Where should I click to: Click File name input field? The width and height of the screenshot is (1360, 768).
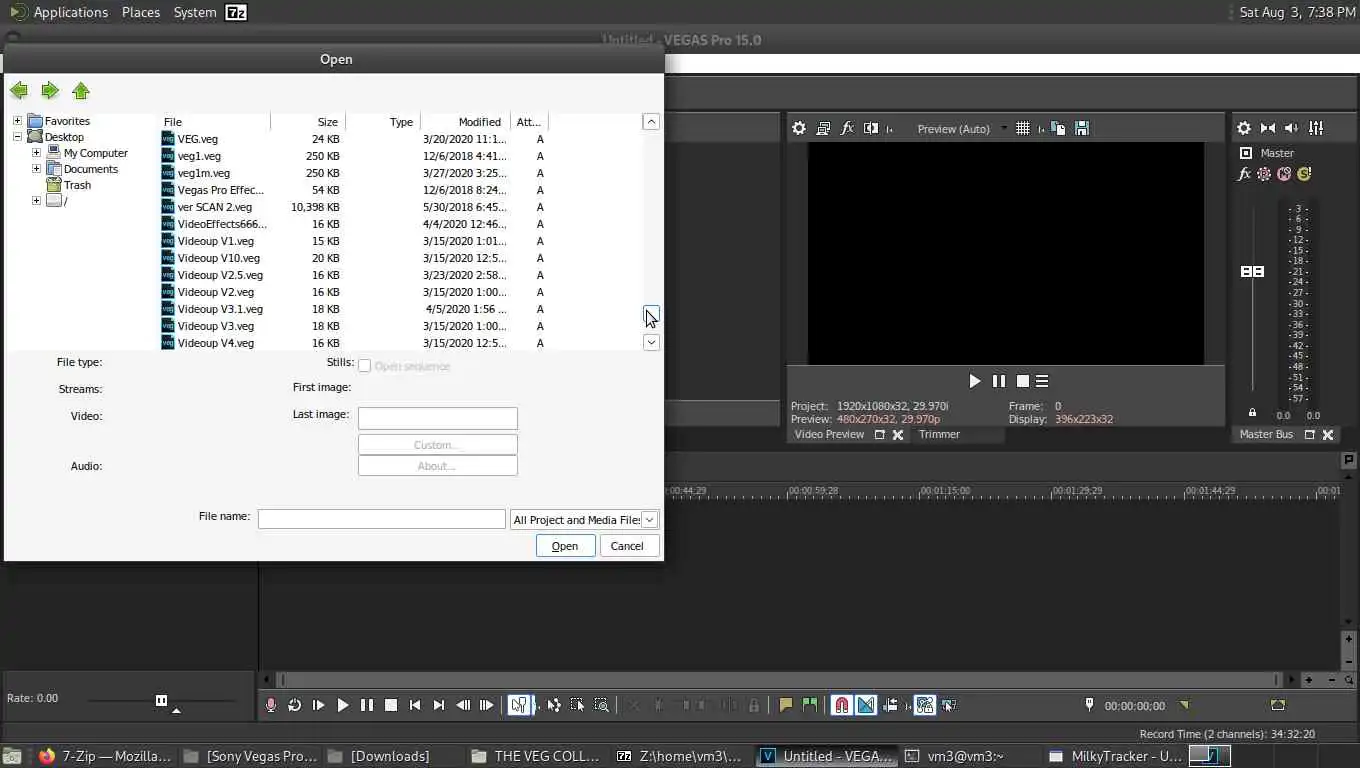[x=382, y=519]
